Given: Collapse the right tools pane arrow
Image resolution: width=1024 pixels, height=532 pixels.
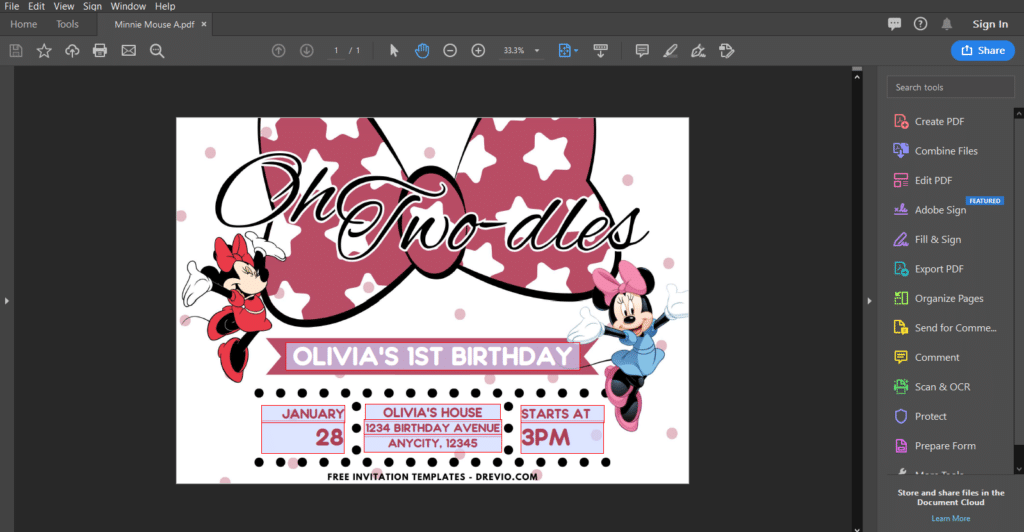Looking at the screenshot, I should click(869, 301).
